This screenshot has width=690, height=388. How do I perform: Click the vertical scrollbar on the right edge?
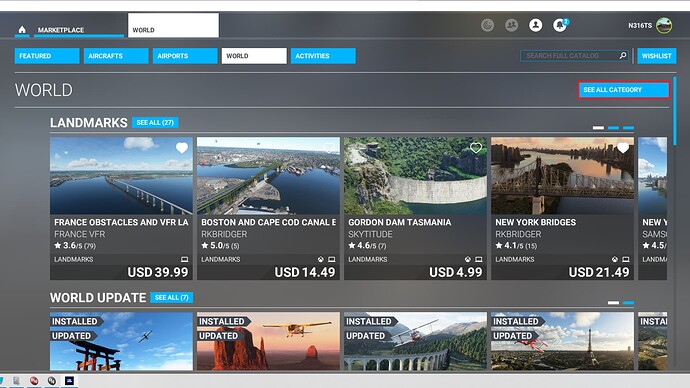675,111
